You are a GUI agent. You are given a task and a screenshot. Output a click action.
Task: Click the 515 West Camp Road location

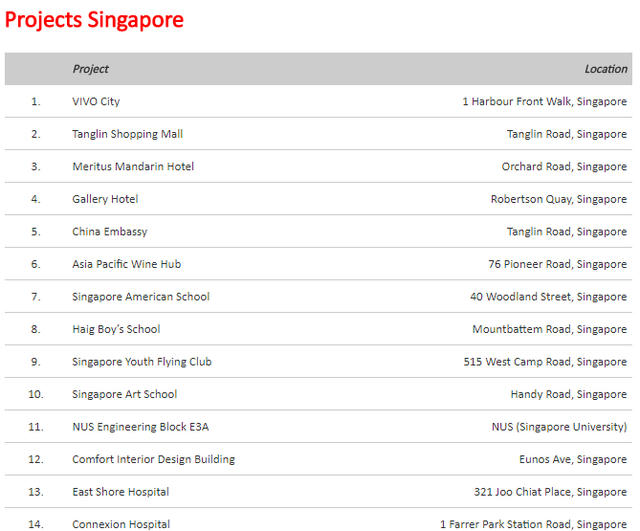[x=545, y=362]
